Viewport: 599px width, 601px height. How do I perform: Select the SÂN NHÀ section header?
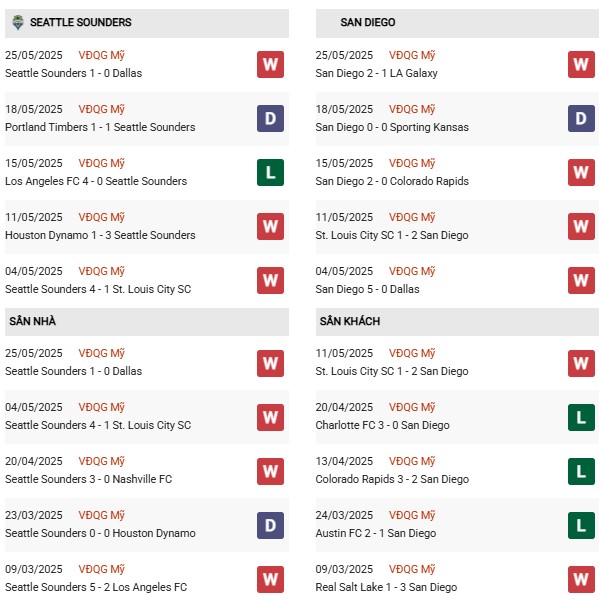[147, 322]
